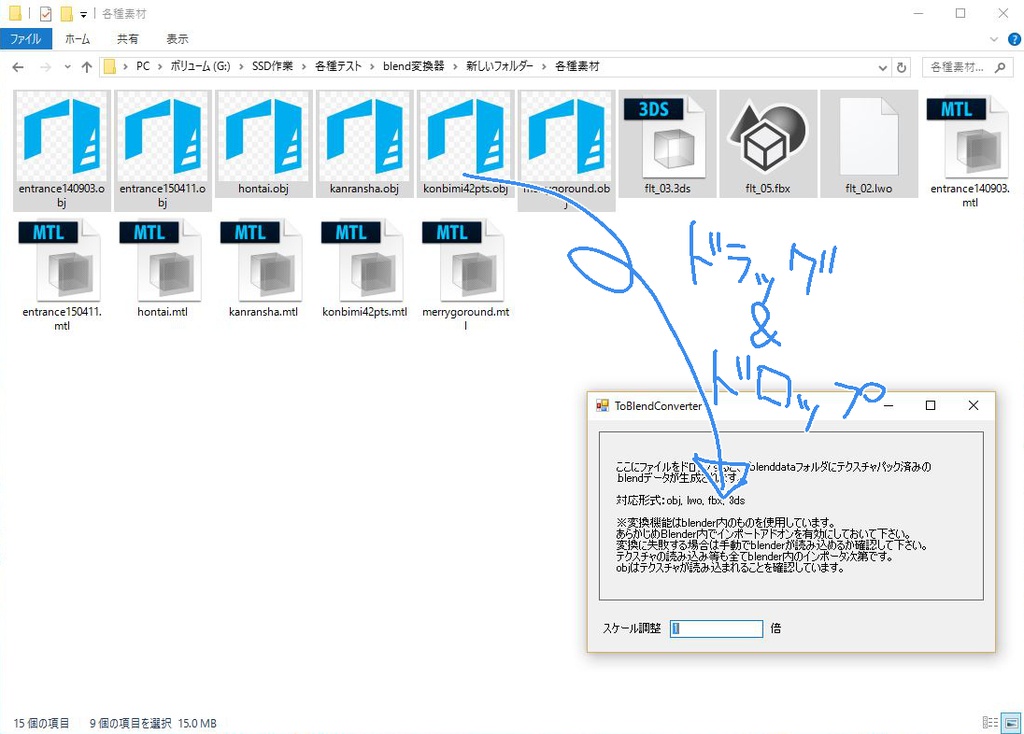The image size is (1024, 734).
Task: Expand the ribbon with the chevron
Action: (x=993, y=38)
